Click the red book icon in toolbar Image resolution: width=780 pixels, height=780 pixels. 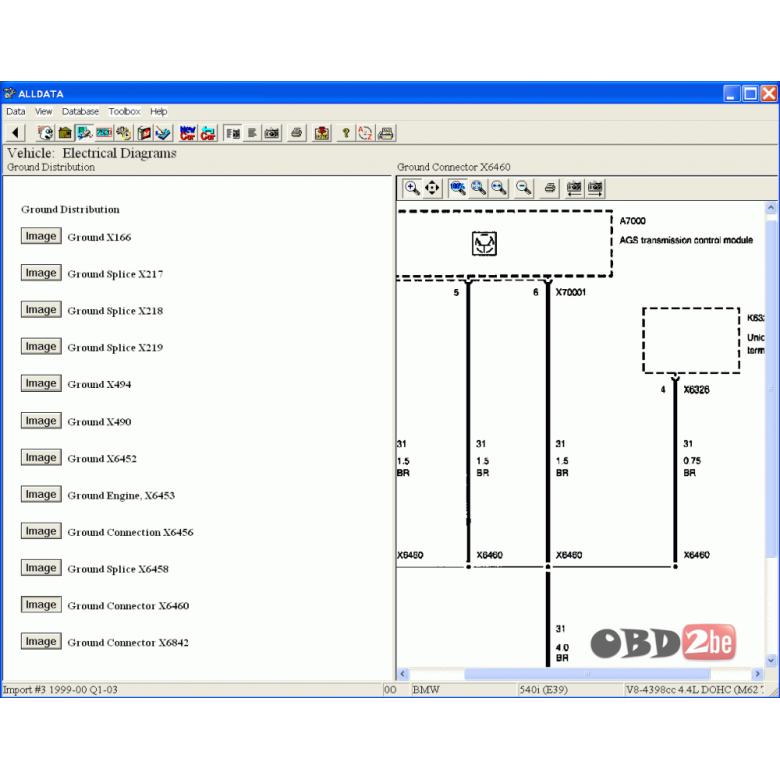tap(144, 133)
